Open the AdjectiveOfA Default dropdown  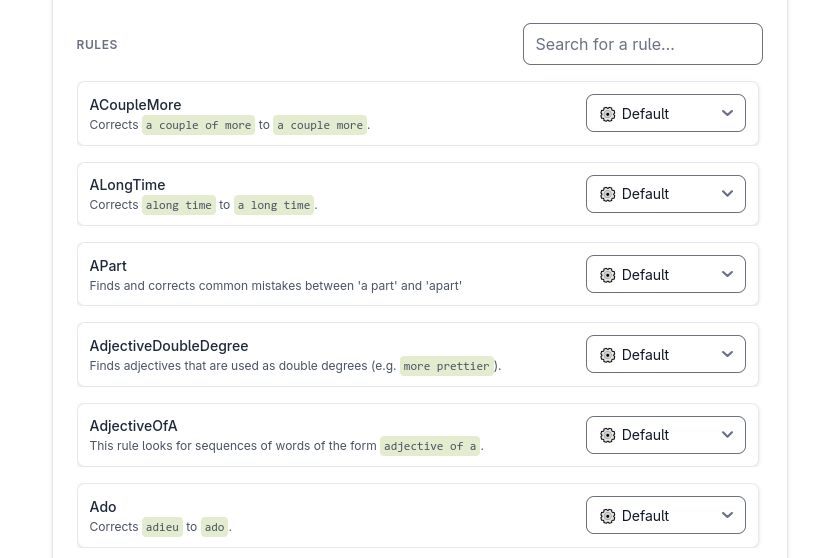(x=666, y=435)
